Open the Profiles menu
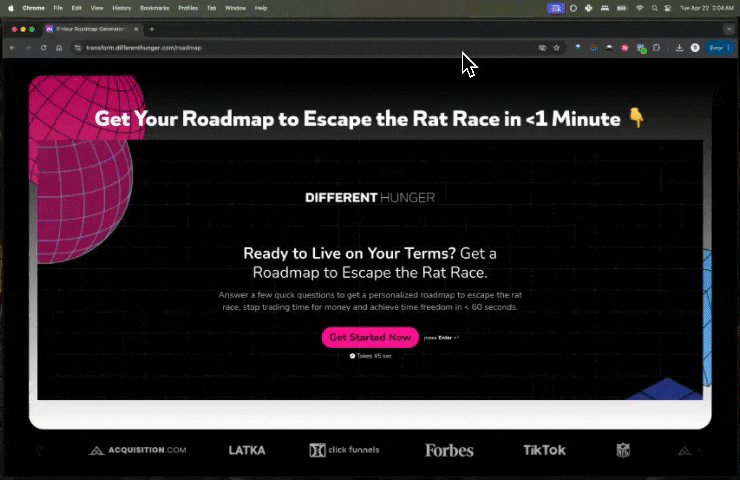 click(x=188, y=8)
